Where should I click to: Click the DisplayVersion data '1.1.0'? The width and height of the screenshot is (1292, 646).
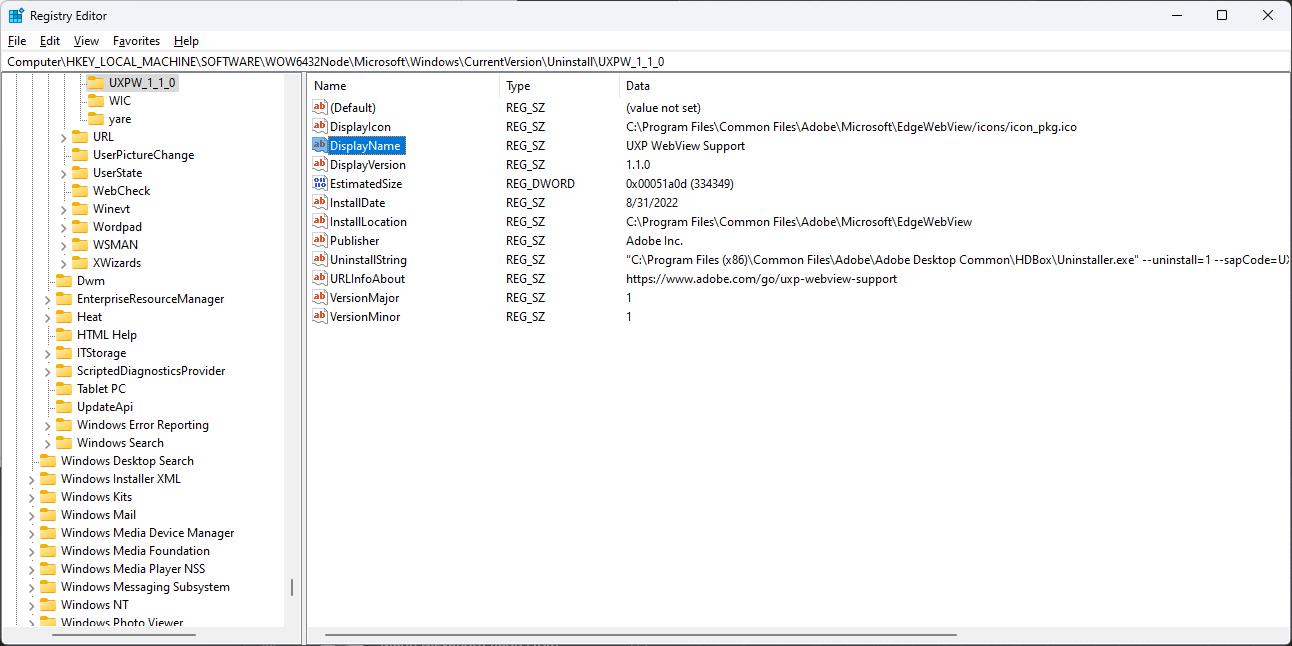pyautogui.click(x=638, y=164)
